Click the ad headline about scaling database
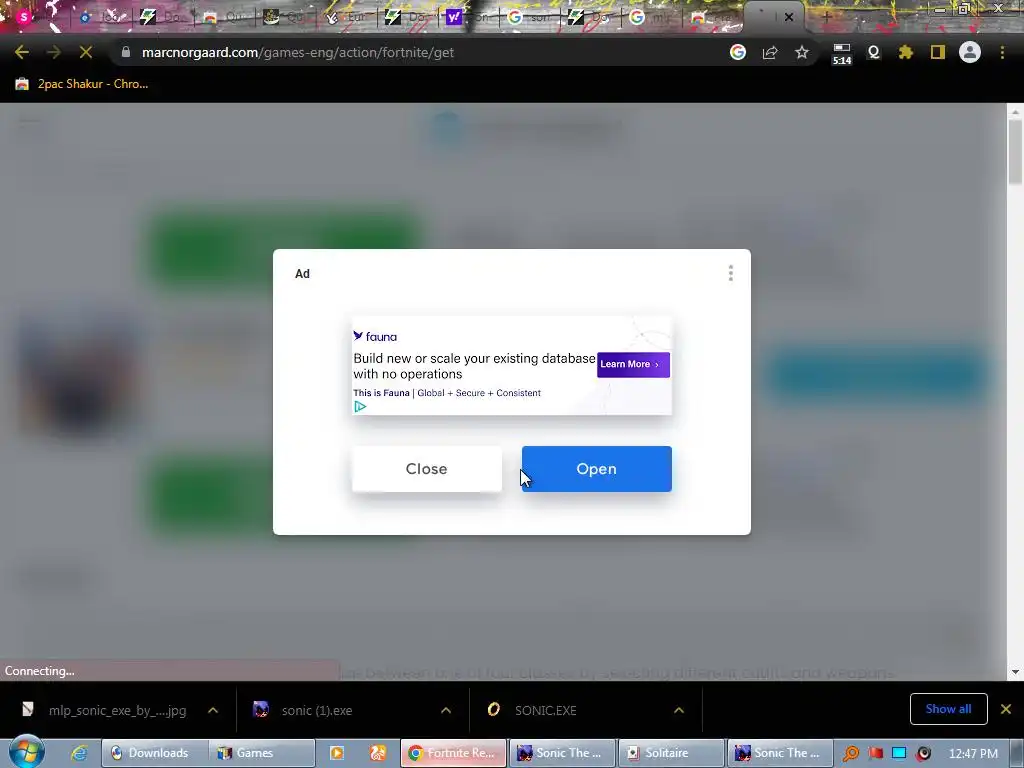 tap(474, 366)
